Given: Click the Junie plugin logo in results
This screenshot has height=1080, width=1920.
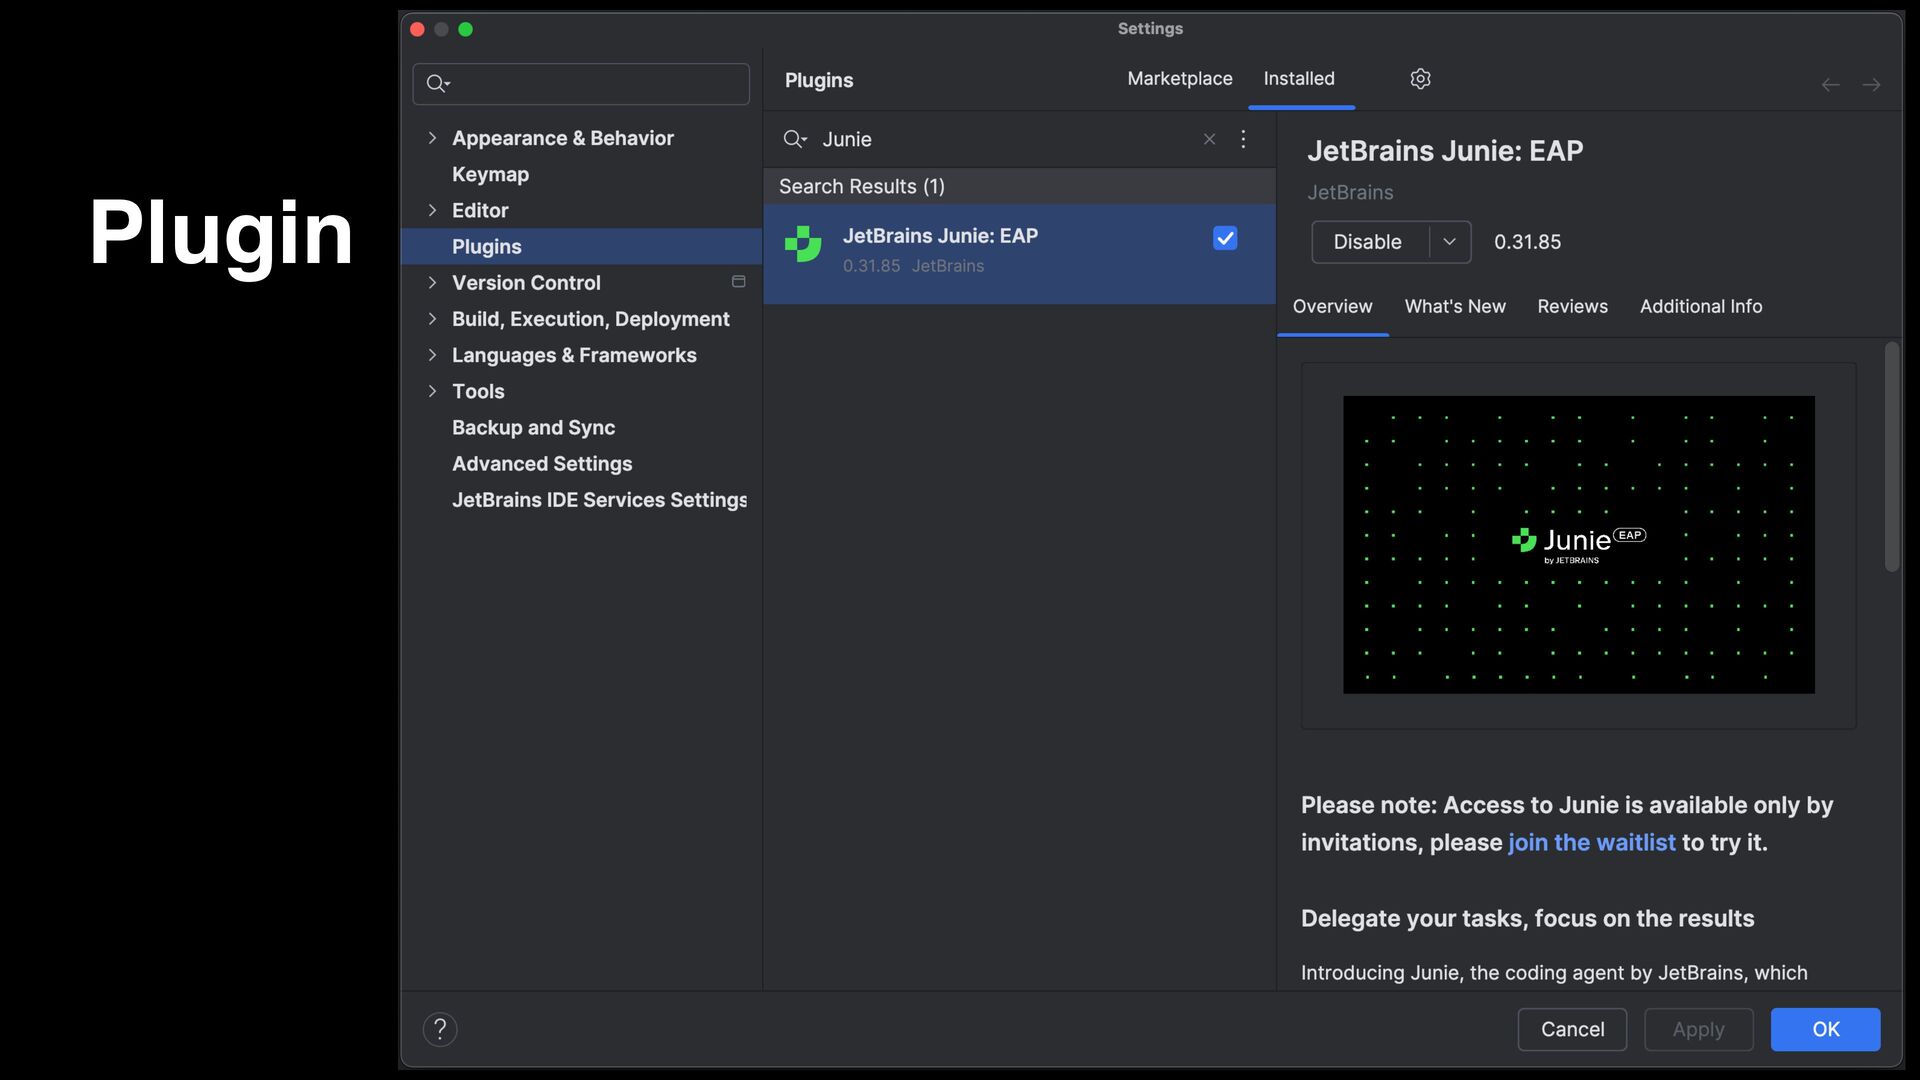Looking at the screenshot, I should 803,245.
